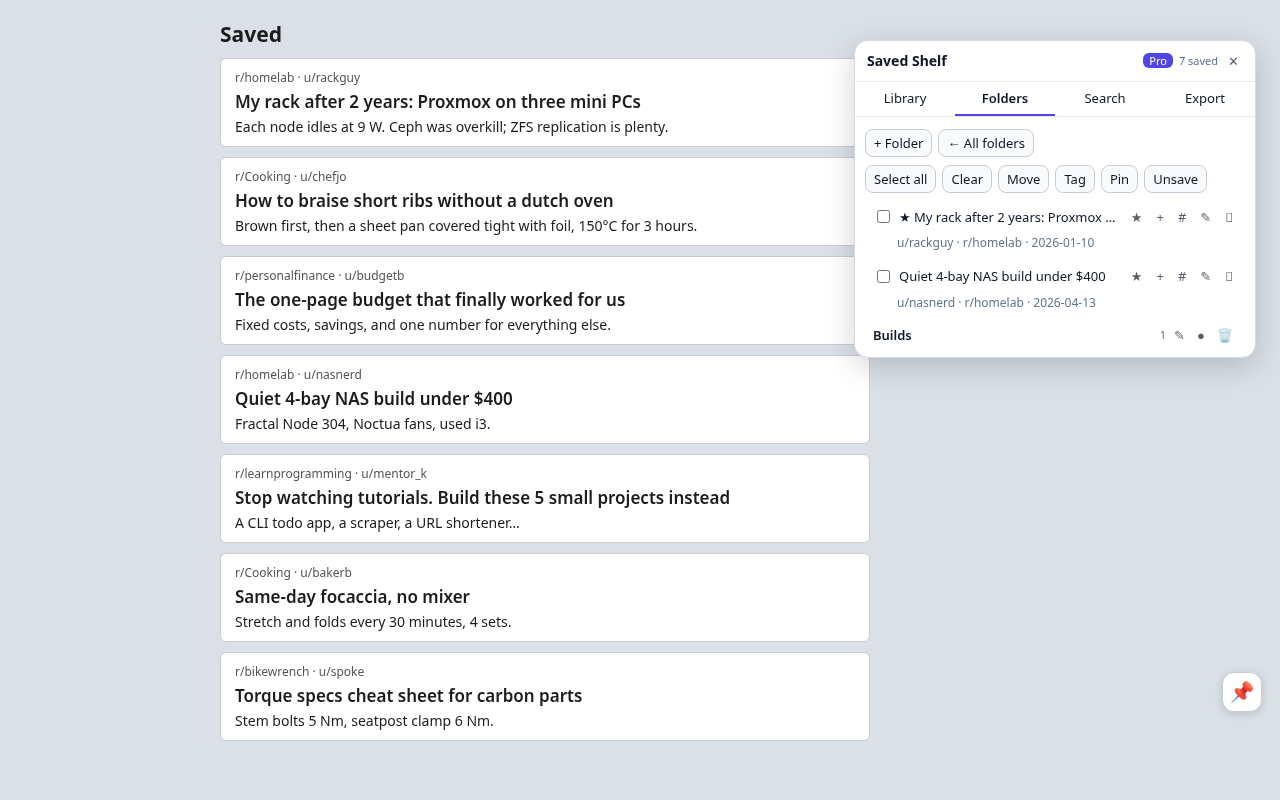Click the plus icon on My rack item
This screenshot has width=1280, height=800.
tap(1160, 218)
